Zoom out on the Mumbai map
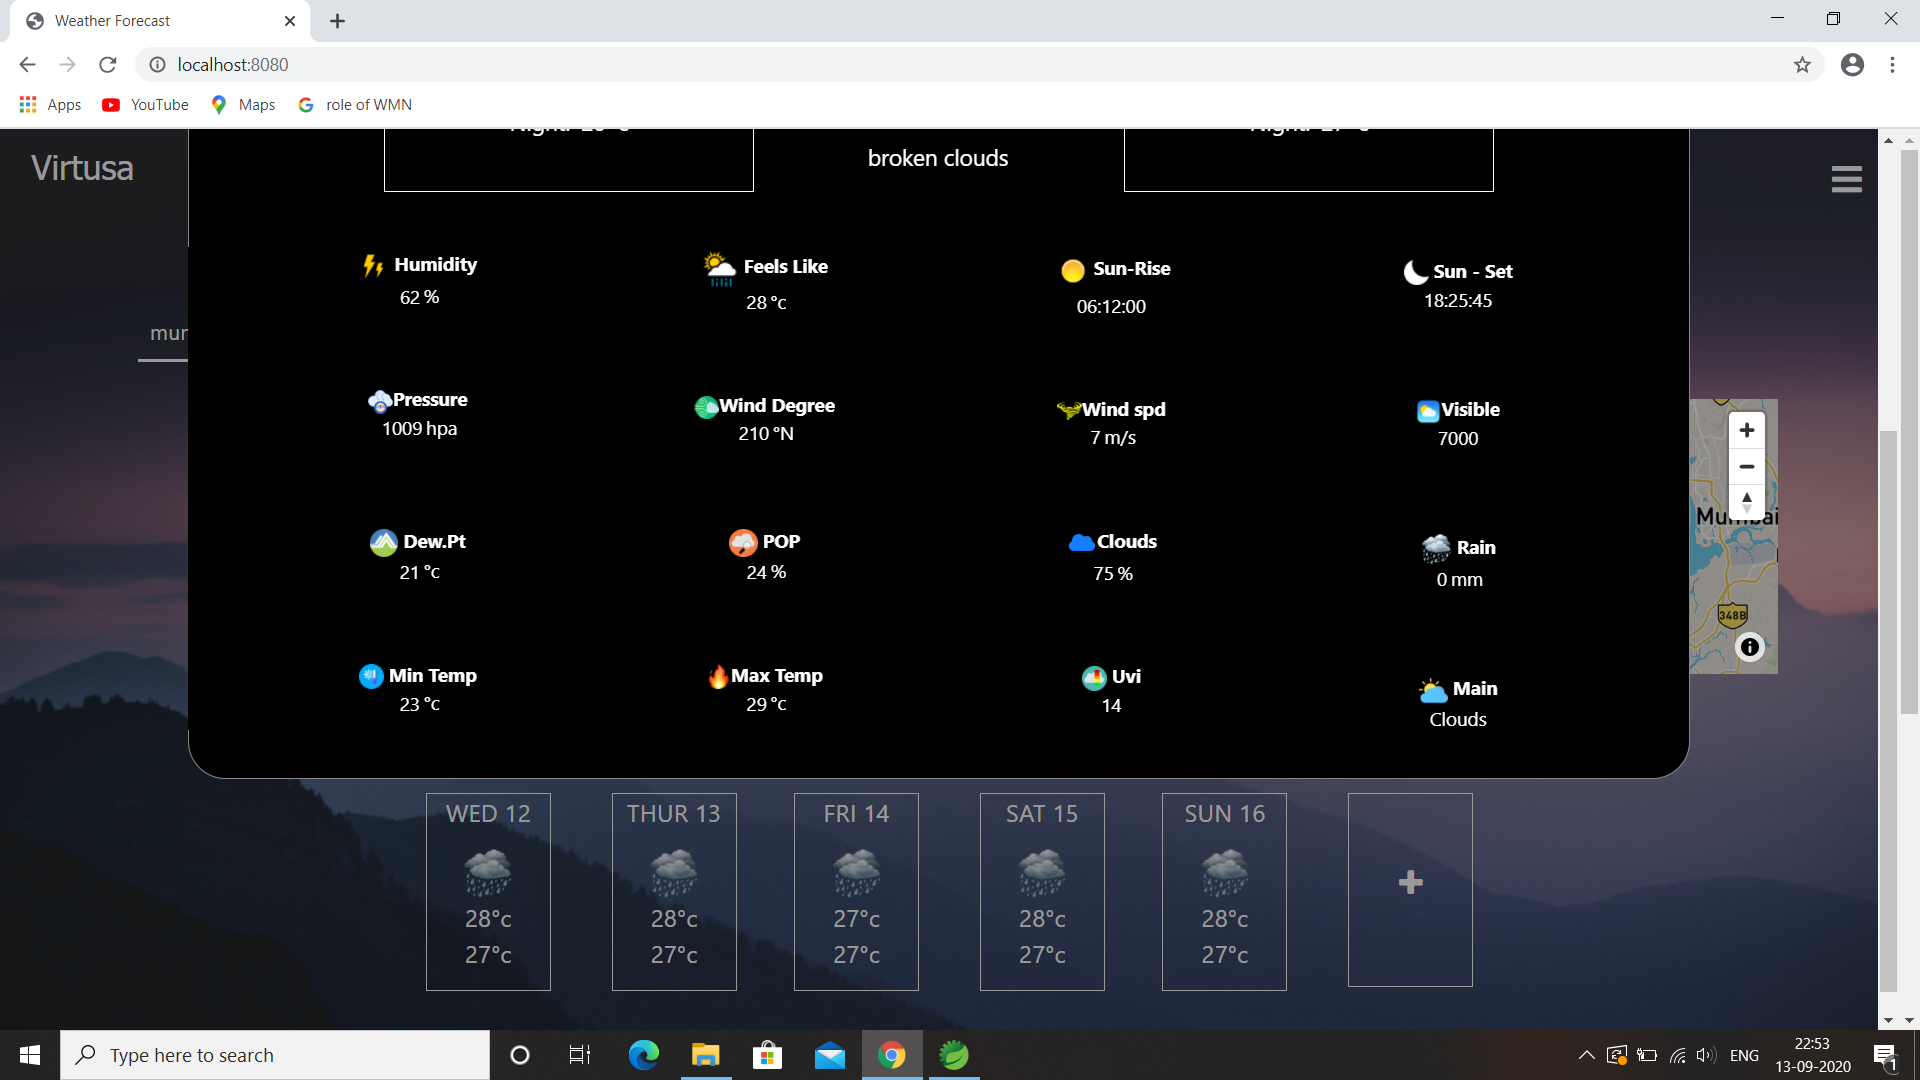The image size is (1920, 1080). pos(1747,466)
